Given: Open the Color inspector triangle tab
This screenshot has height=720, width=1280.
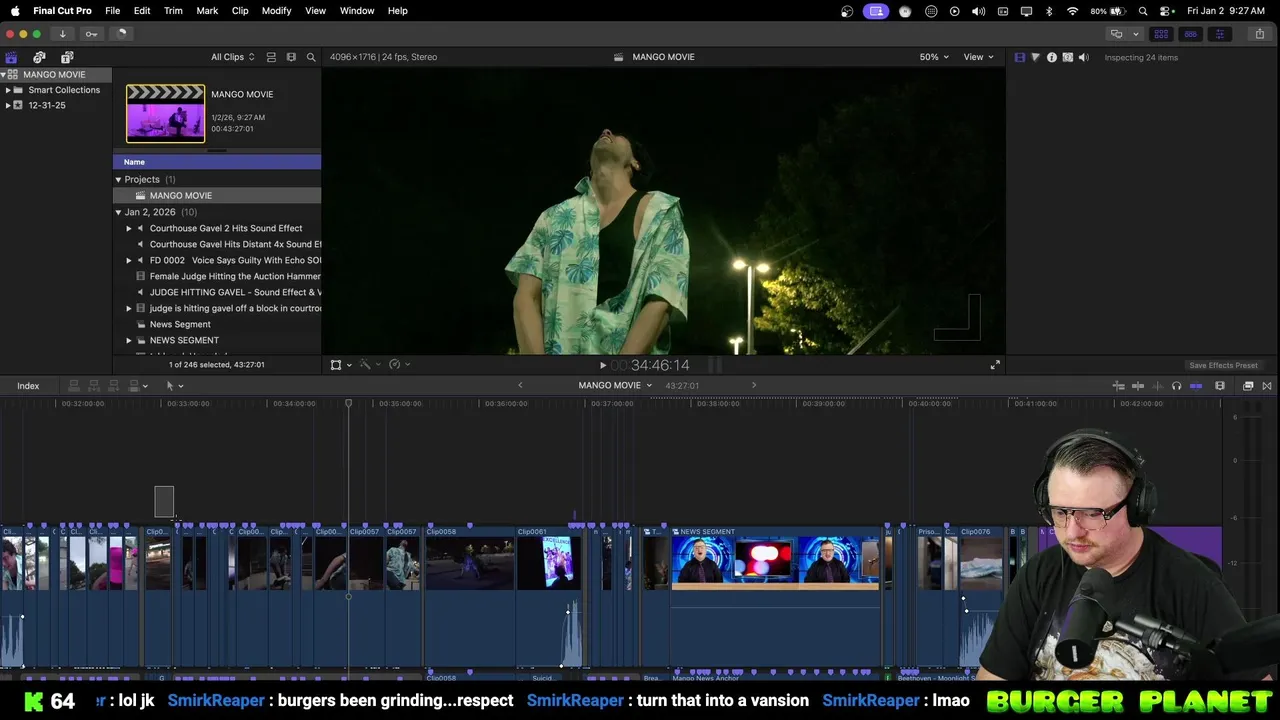Looking at the screenshot, I should click(x=1035, y=57).
